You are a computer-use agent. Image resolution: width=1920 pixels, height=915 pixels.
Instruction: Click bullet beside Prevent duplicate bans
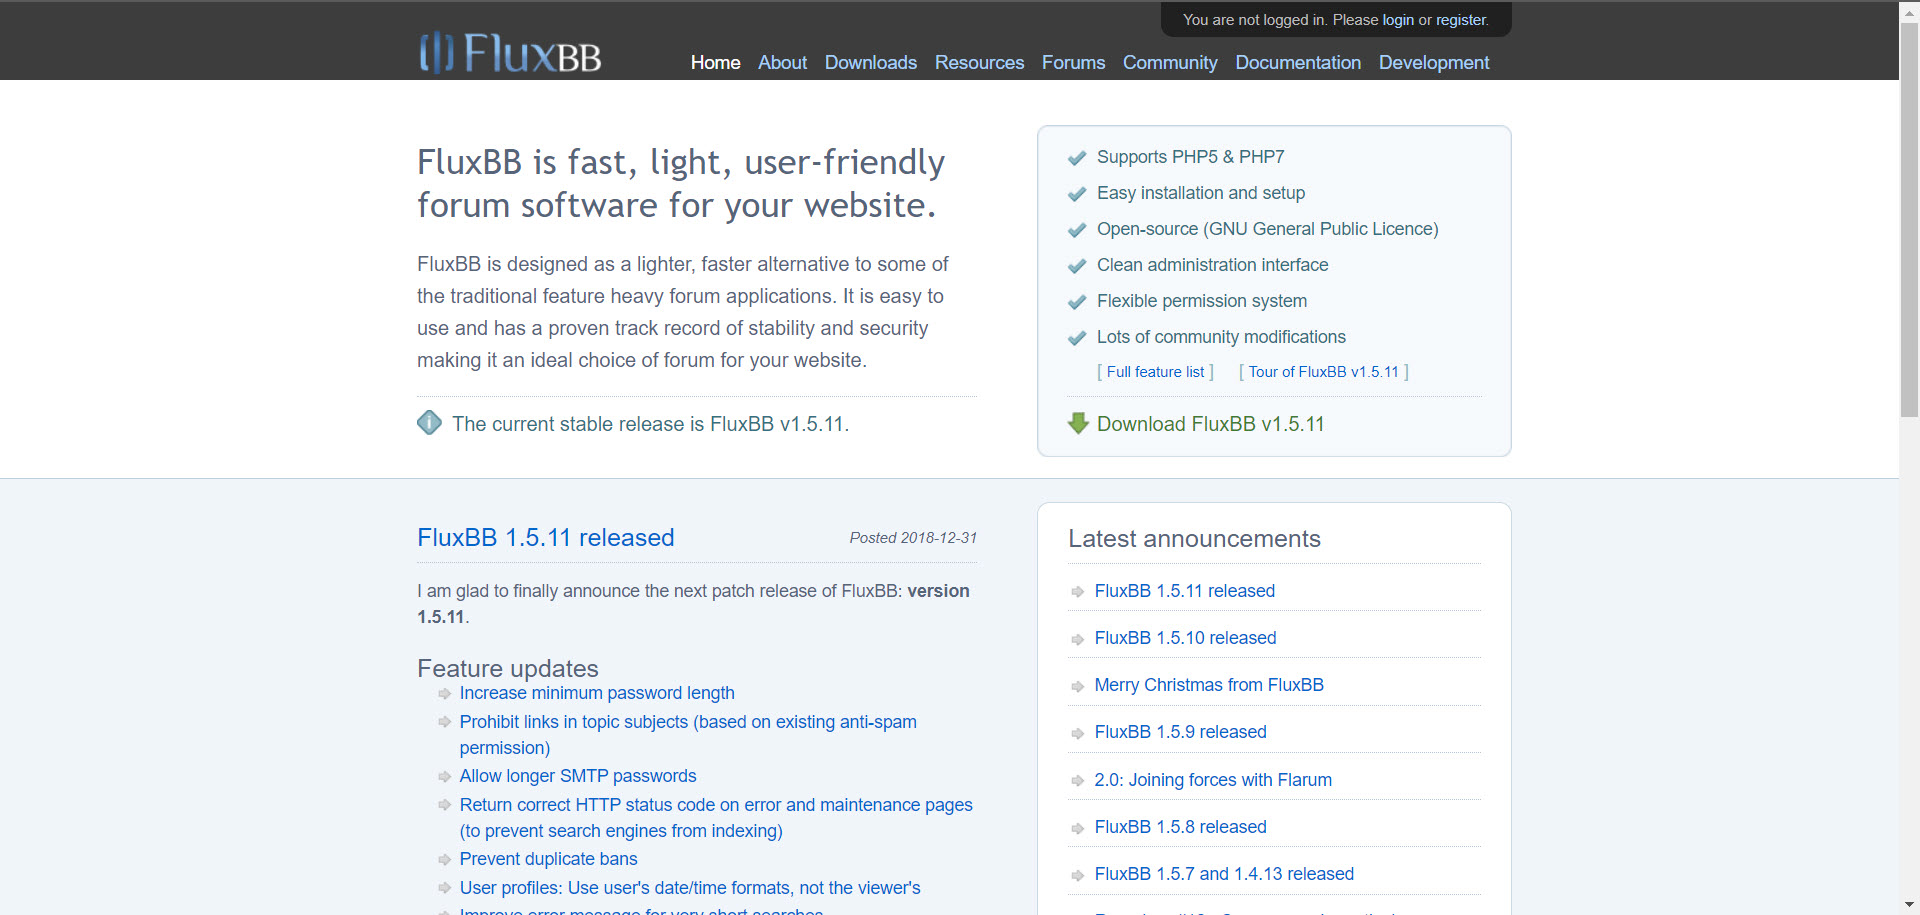(445, 859)
